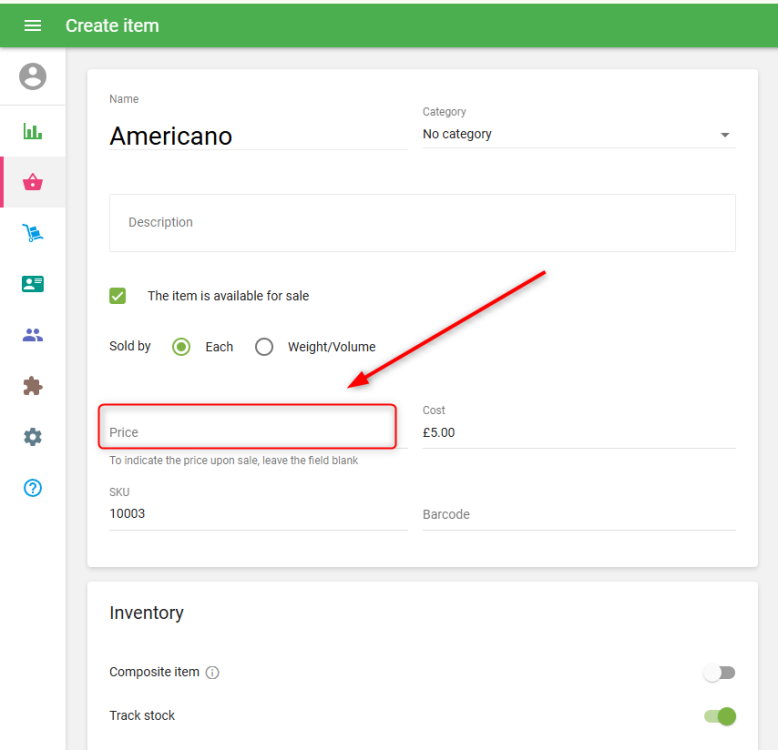Select the 'Each' sold by option

[x=181, y=347]
